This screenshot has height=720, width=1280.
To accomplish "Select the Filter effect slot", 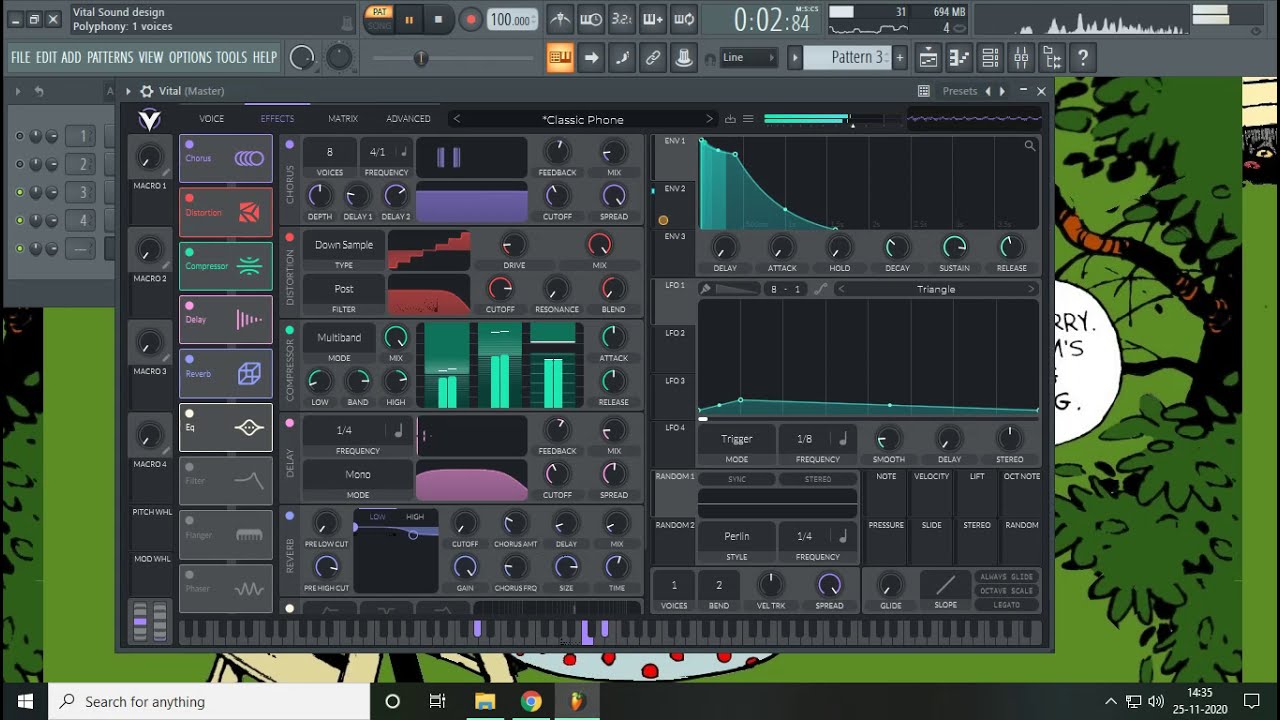I will click(x=226, y=481).
